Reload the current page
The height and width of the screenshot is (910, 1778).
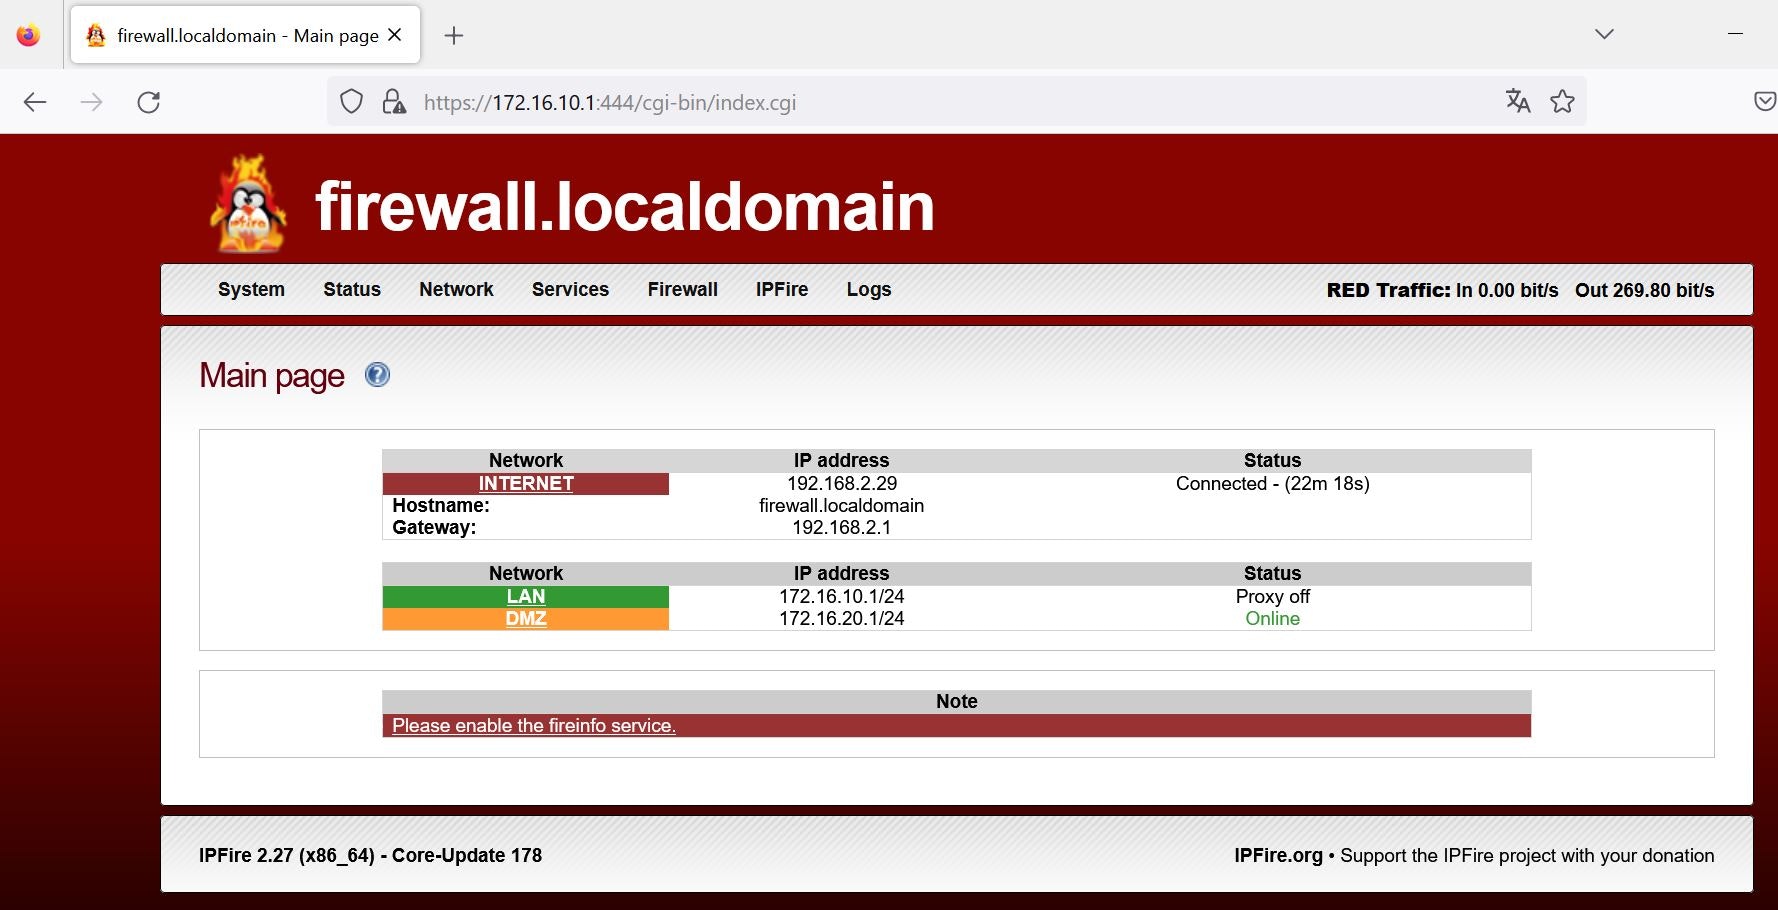pos(149,102)
